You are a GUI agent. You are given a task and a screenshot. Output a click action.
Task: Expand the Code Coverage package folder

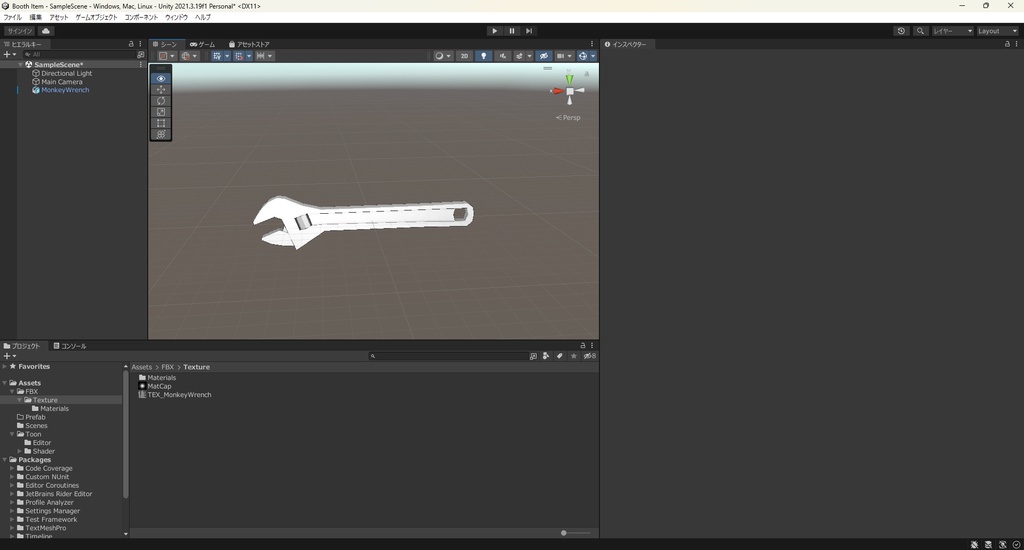(12, 468)
